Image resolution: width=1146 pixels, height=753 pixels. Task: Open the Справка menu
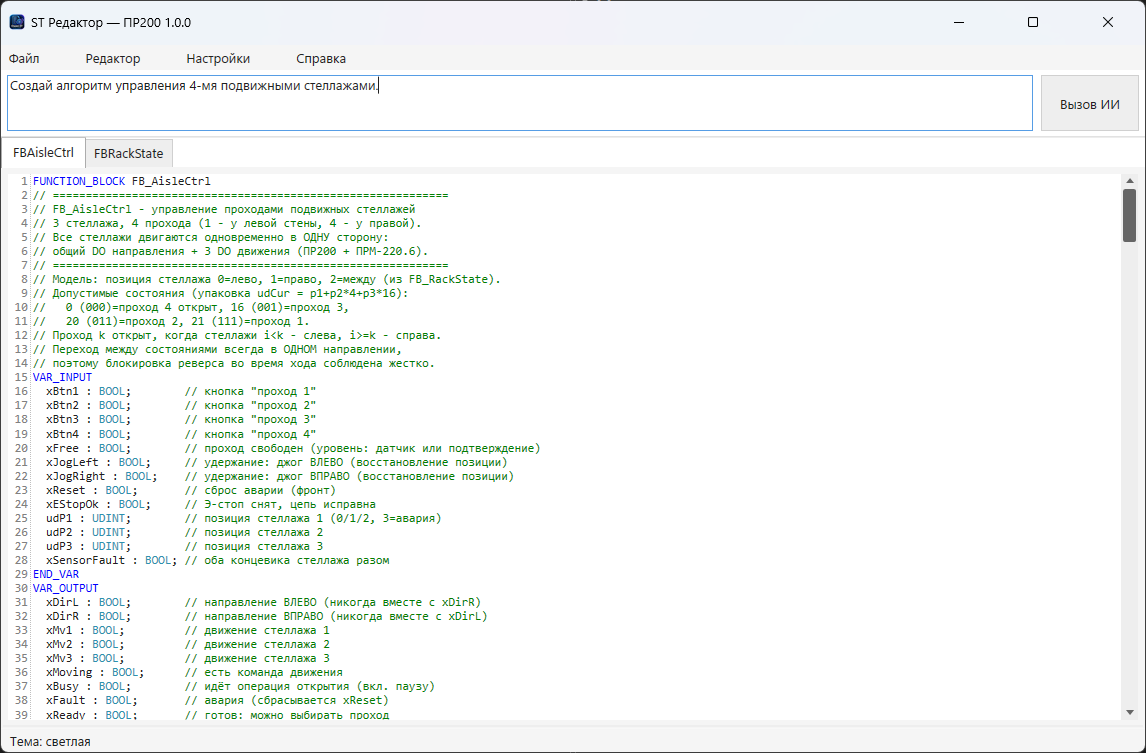pyautogui.click(x=321, y=58)
